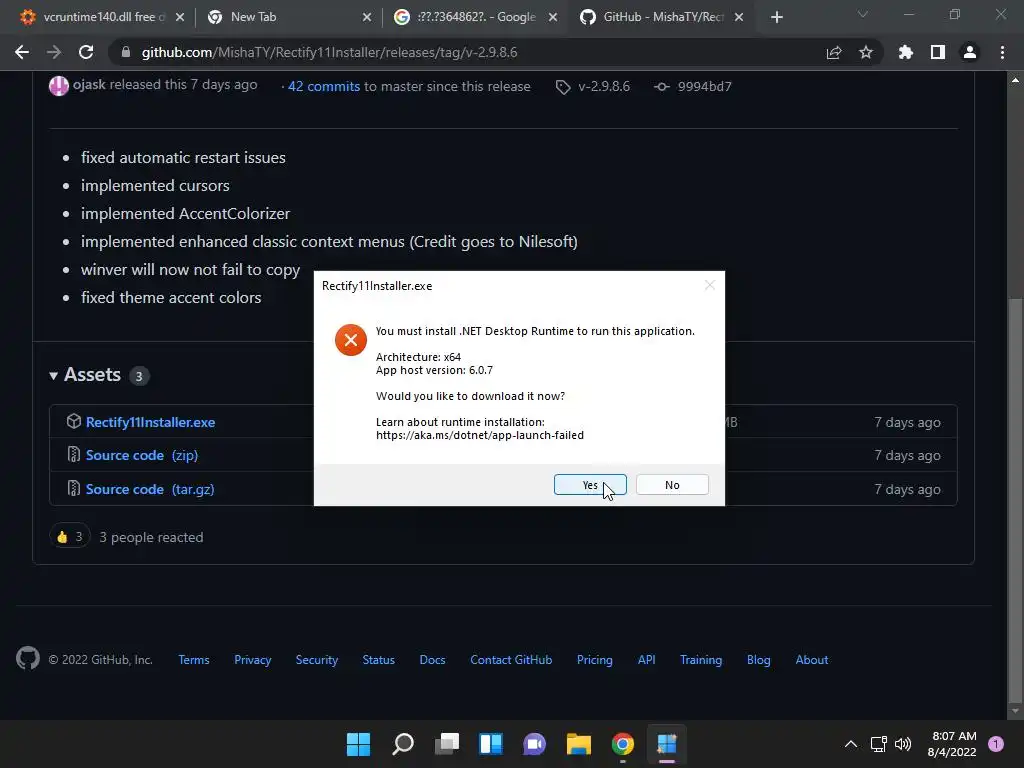1024x768 pixels.
Task: Open About footer link
Action: pyautogui.click(x=812, y=660)
